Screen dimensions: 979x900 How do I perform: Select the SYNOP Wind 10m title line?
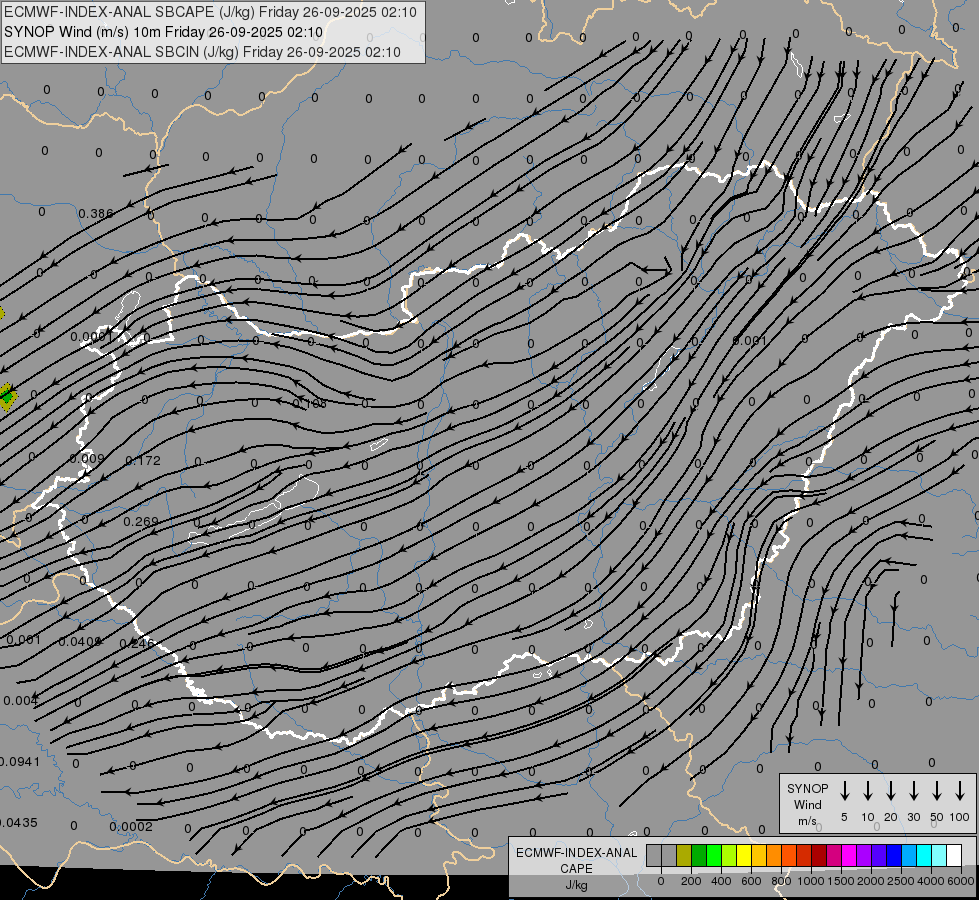pyautogui.click(x=165, y=32)
